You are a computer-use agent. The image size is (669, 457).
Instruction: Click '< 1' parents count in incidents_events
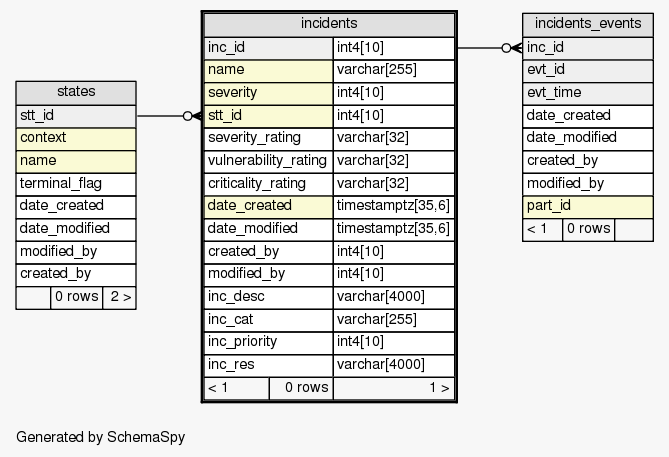click(x=542, y=229)
